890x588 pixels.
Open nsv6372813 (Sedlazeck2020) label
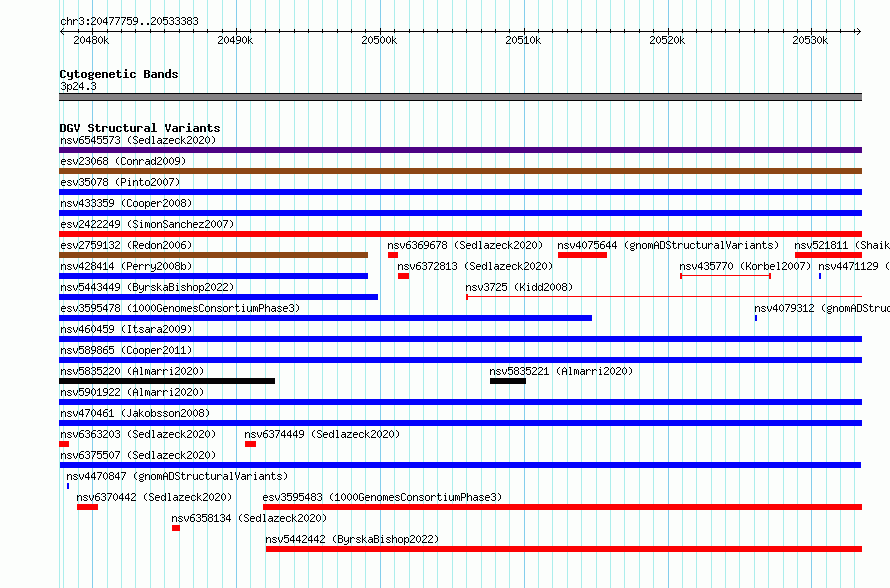475,266
